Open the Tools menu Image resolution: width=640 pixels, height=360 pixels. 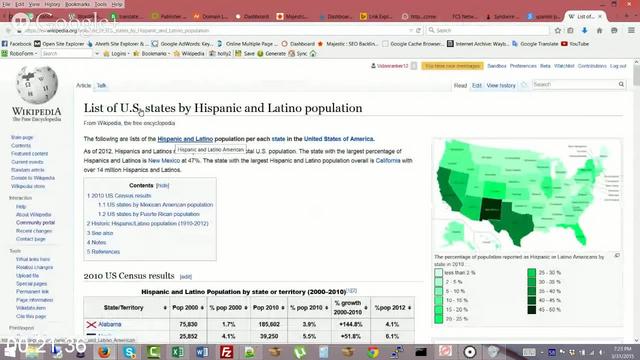click(100, 4)
